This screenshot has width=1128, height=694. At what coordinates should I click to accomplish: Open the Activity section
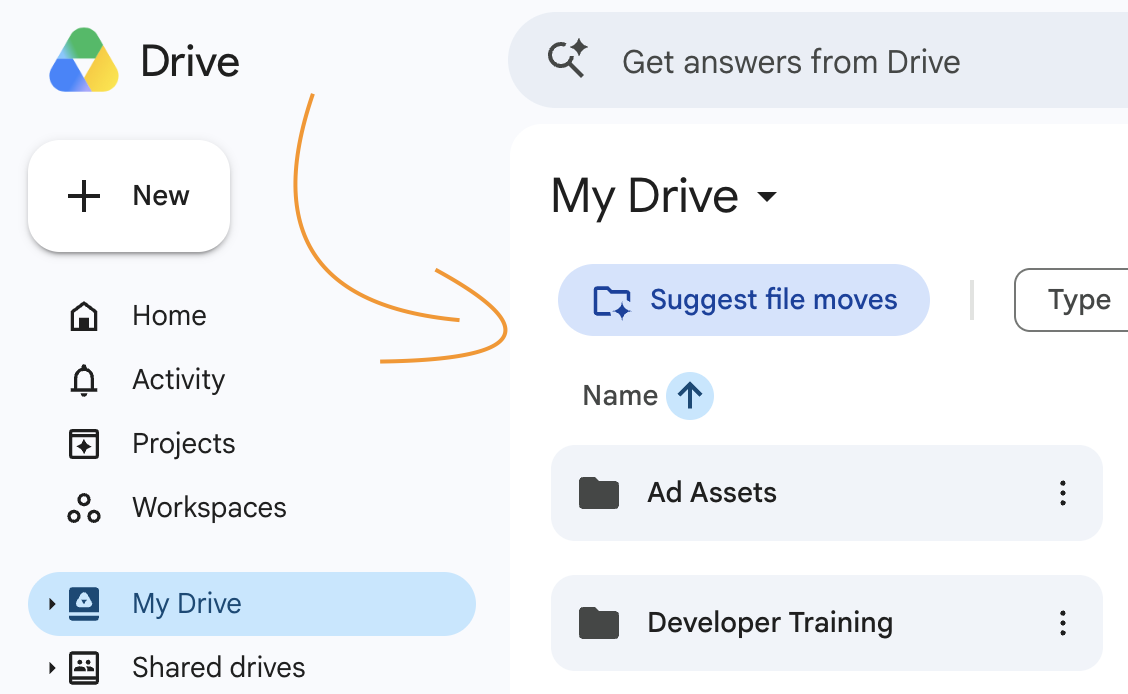click(x=178, y=380)
